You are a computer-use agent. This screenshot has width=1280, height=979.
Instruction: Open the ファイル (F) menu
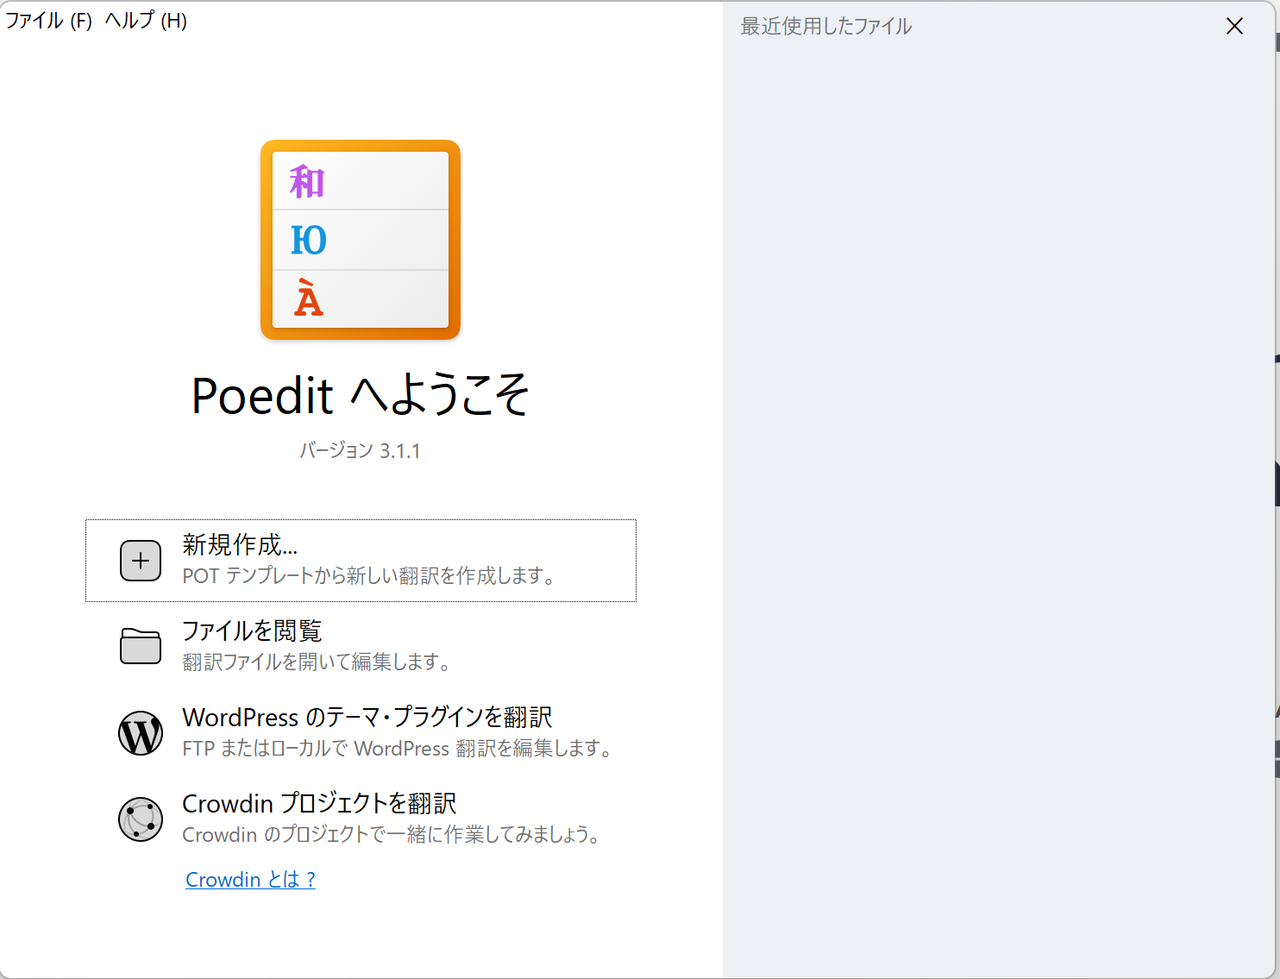pyautogui.click(x=48, y=21)
